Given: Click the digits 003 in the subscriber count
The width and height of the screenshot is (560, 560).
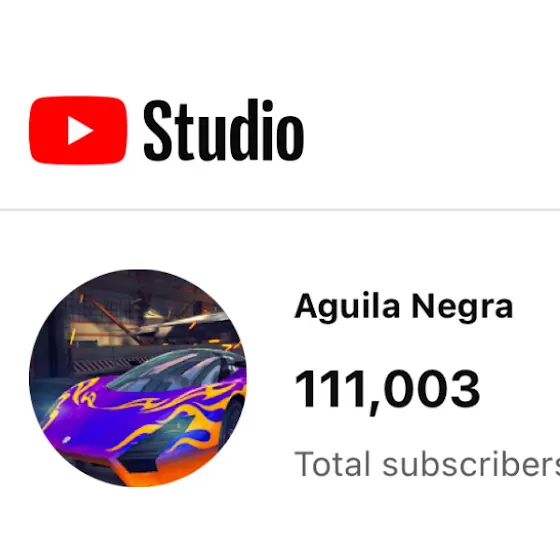Looking at the screenshot, I should pos(432,389).
